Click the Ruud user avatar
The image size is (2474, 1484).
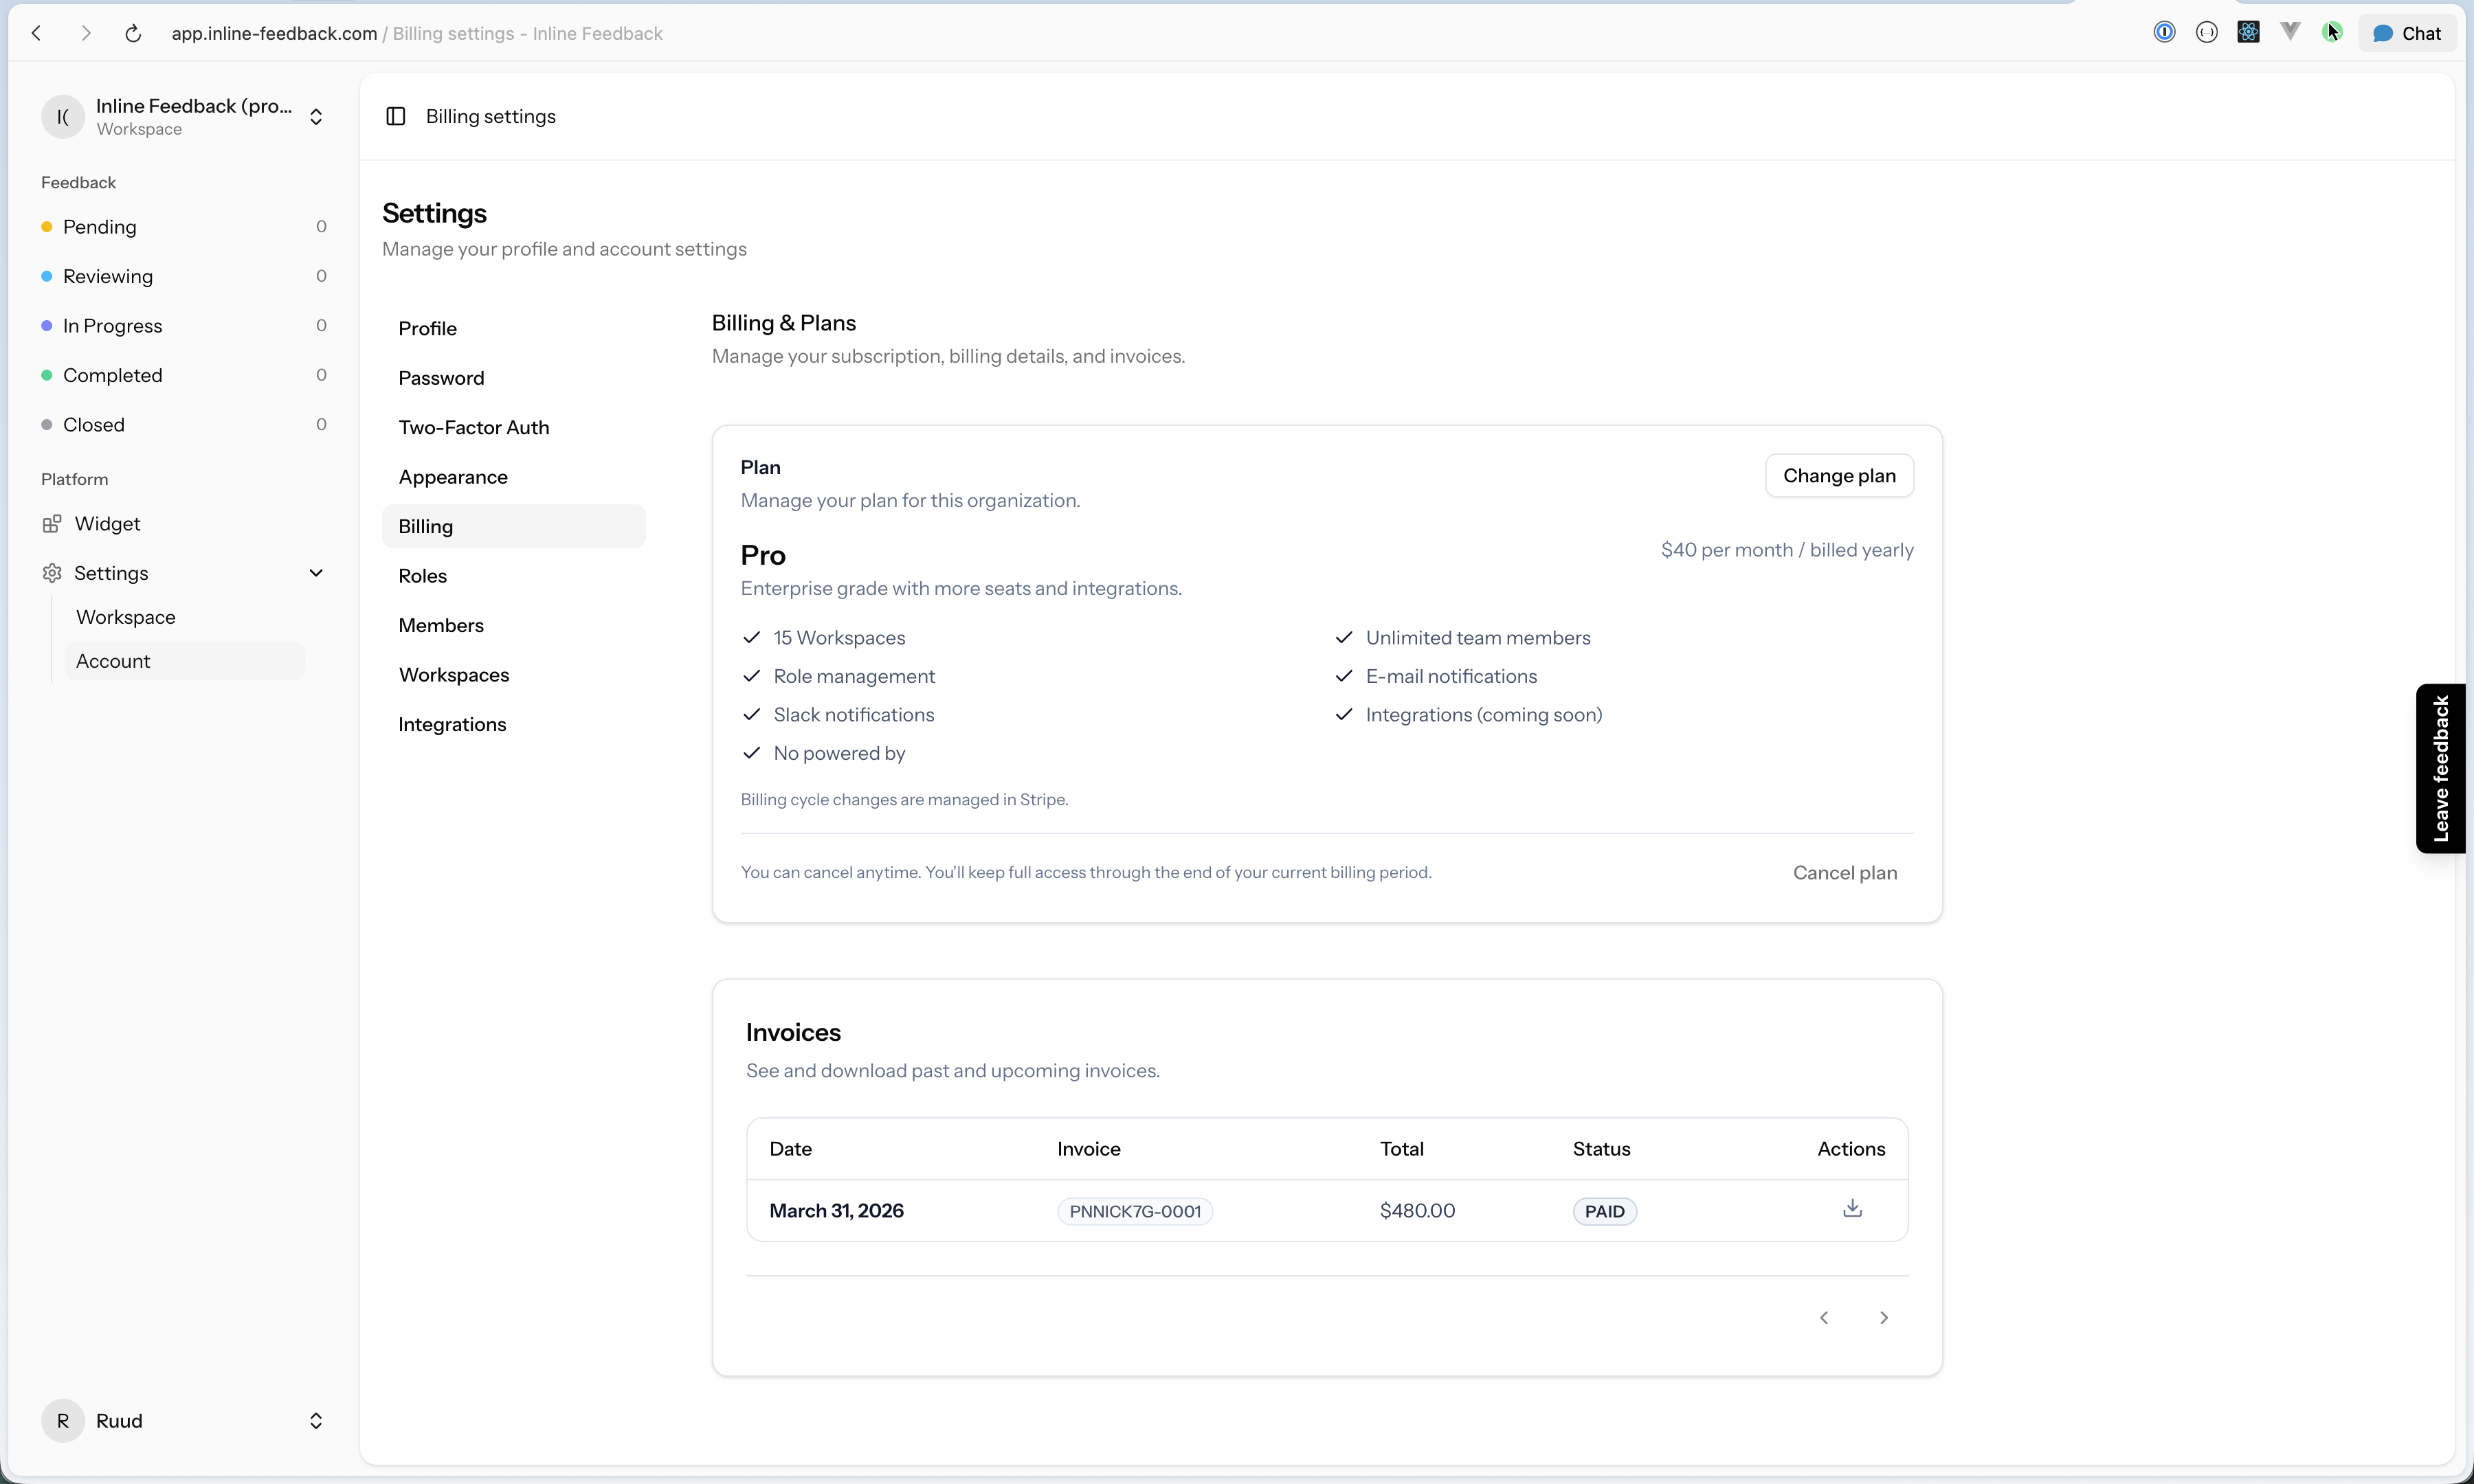tap(63, 1421)
